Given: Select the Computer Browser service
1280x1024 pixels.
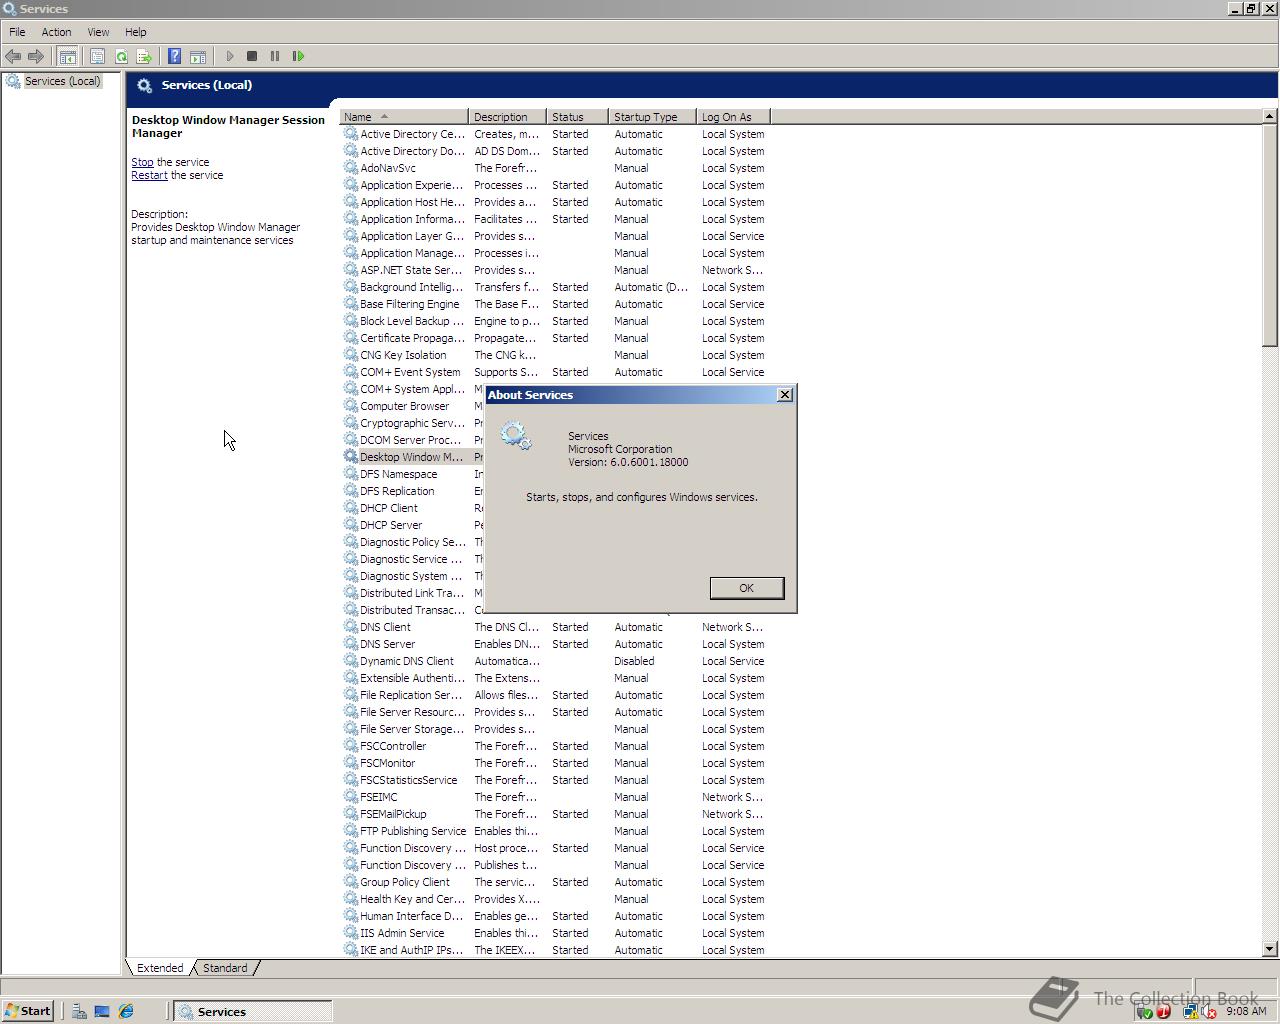Looking at the screenshot, I should [412, 406].
